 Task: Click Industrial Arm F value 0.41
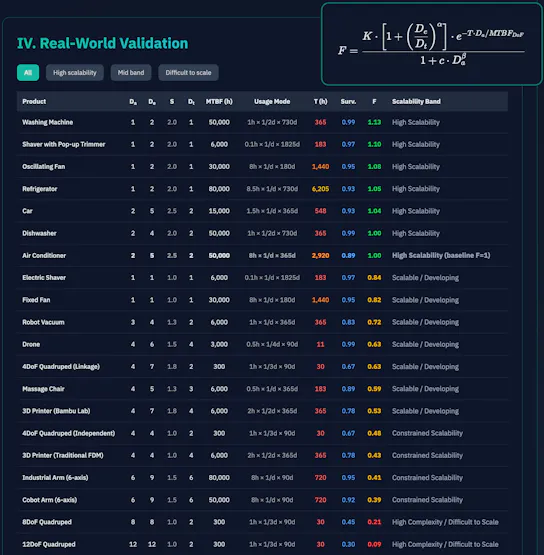coord(374,477)
